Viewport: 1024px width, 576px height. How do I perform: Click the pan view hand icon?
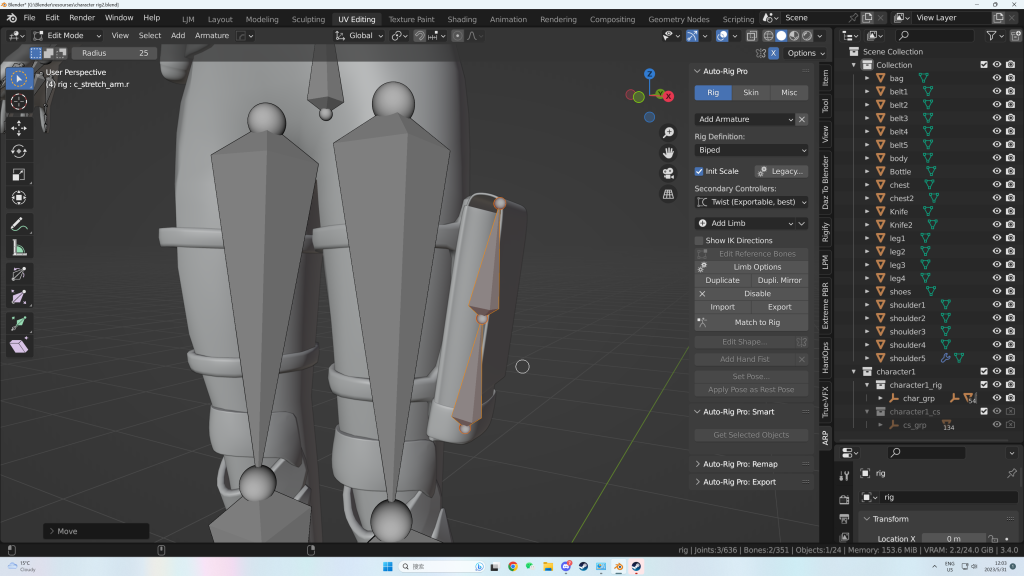coord(668,153)
